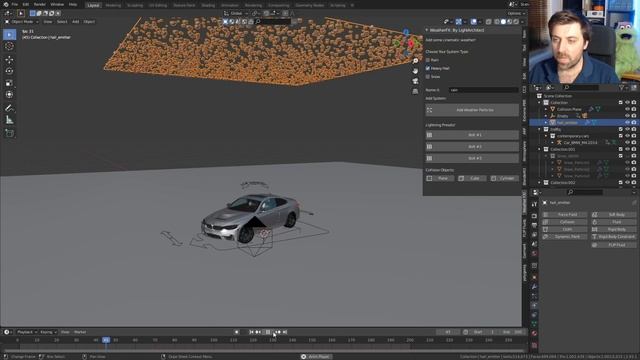Screen dimensions: 640x360
Task: Collapse the traffiq collection in outliner
Action: [x=539, y=129]
